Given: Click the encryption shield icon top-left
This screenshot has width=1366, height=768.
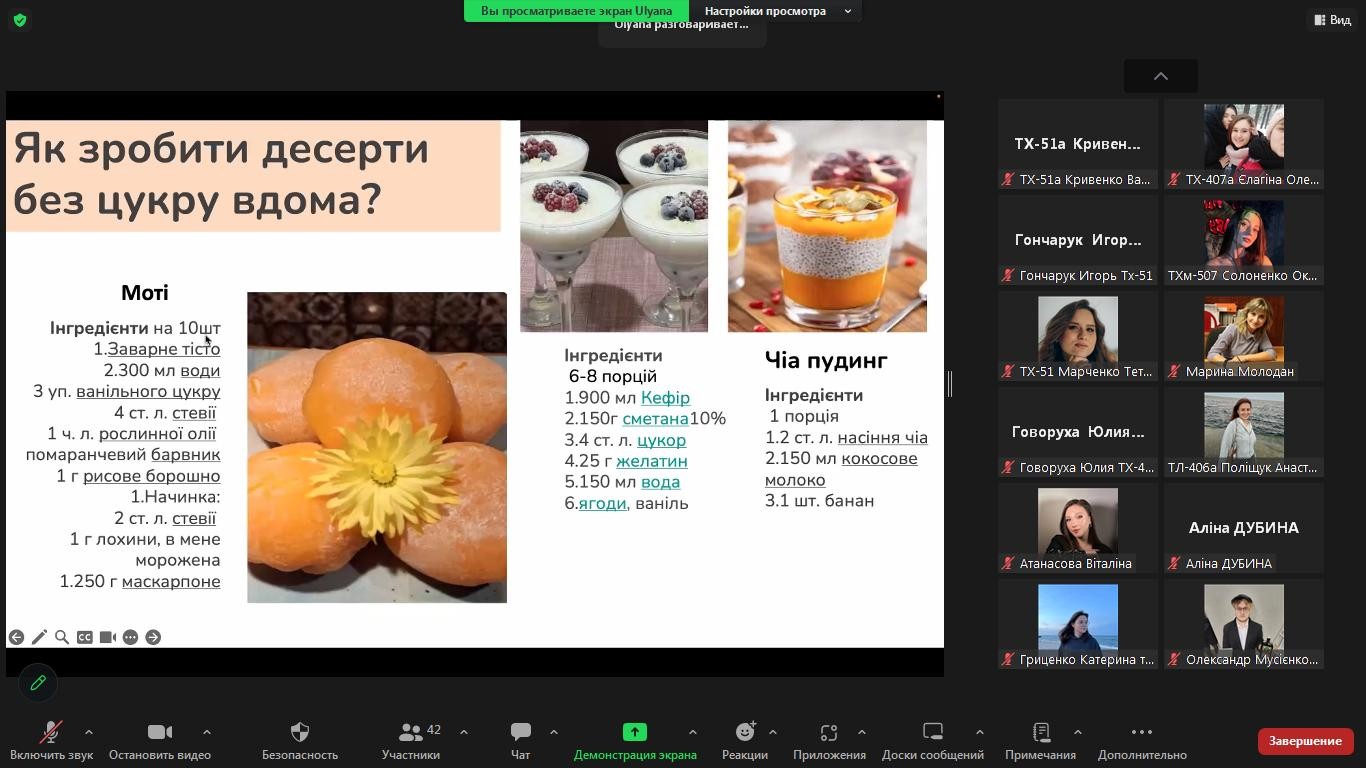Looking at the screenshot, I should point(20,20).
